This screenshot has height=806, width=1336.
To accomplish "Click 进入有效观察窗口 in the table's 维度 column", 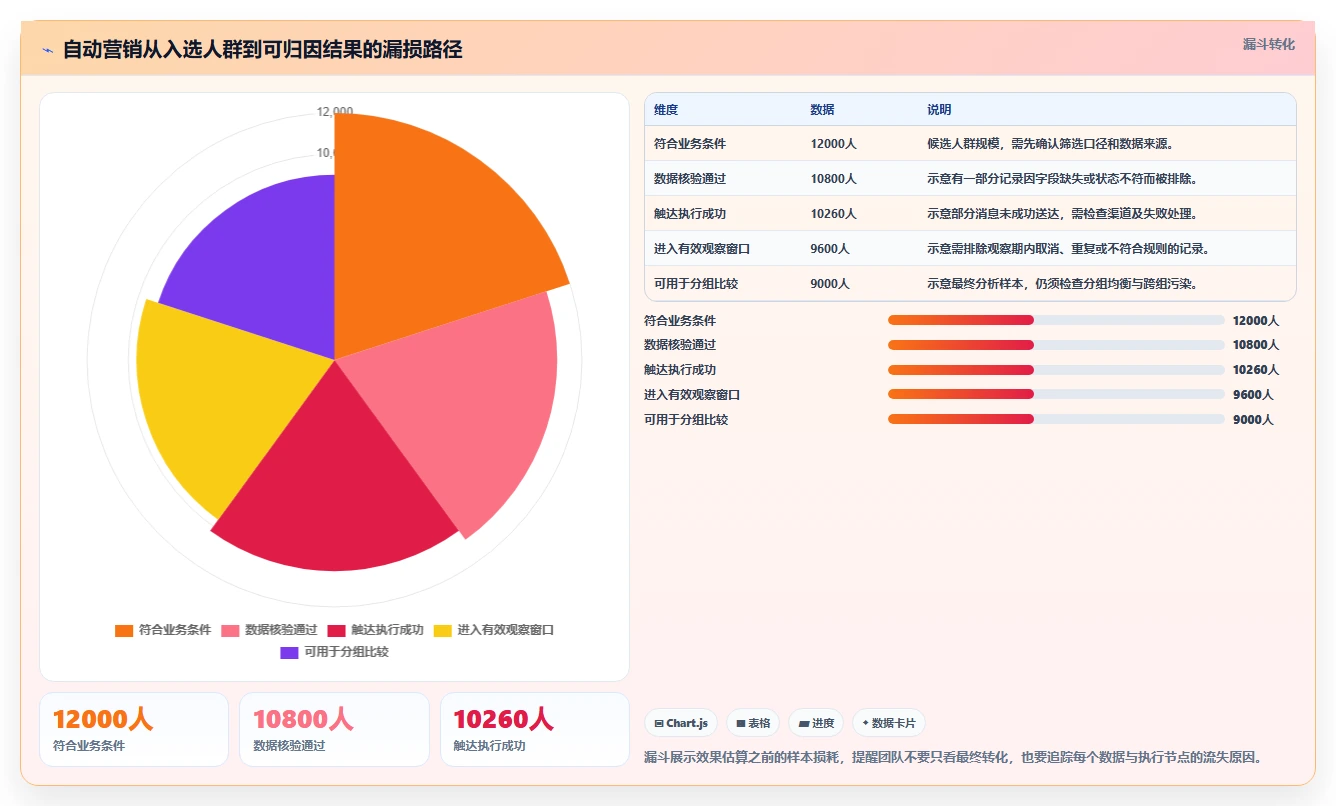I will tap(702, 249).
